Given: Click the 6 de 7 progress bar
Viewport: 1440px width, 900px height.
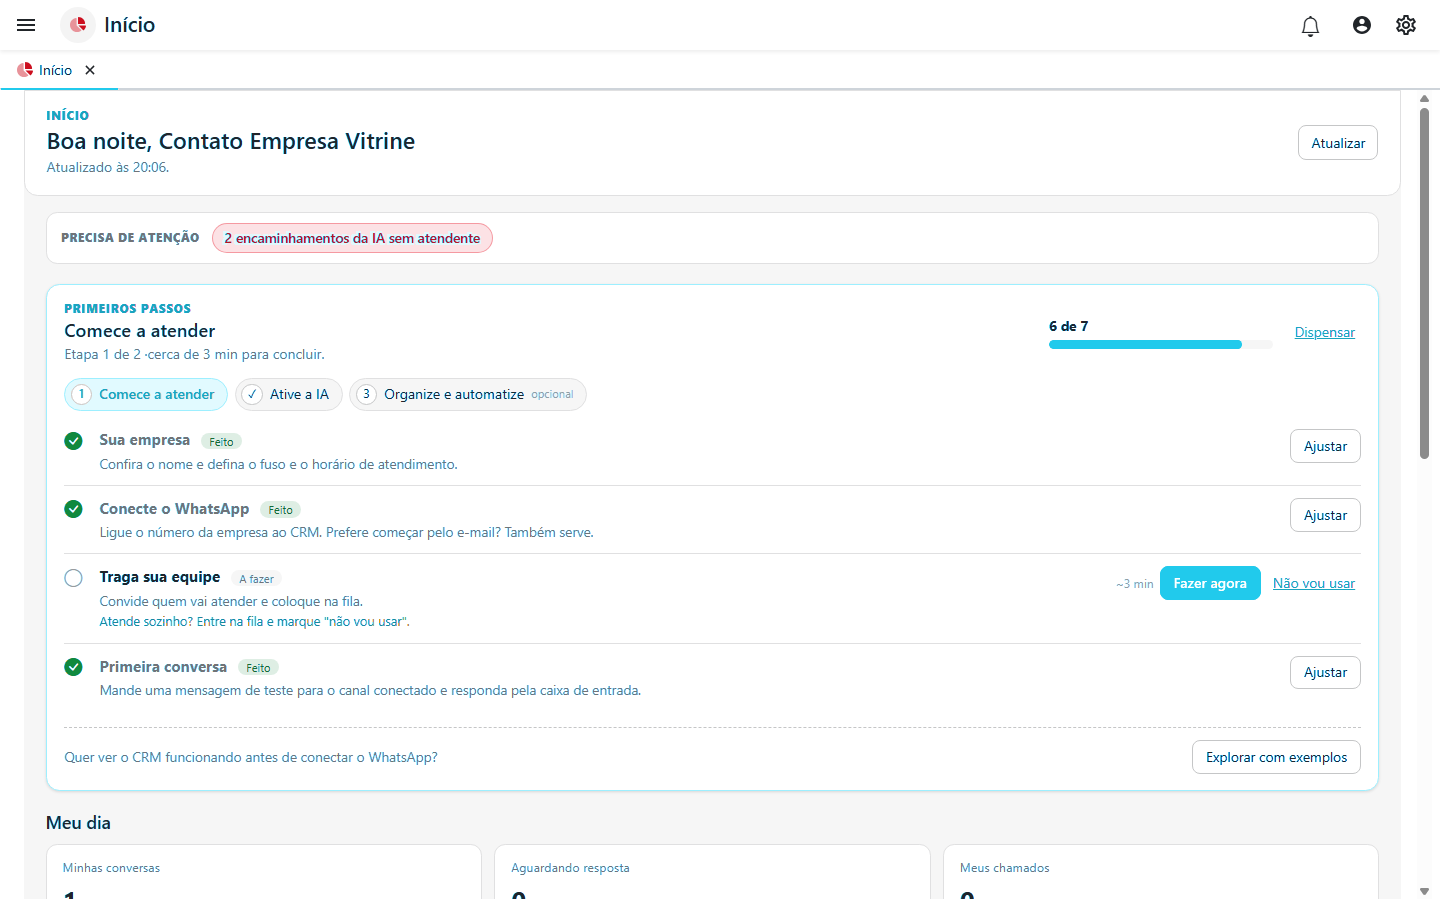Looking at the screenshot, I should [1160, 344].
